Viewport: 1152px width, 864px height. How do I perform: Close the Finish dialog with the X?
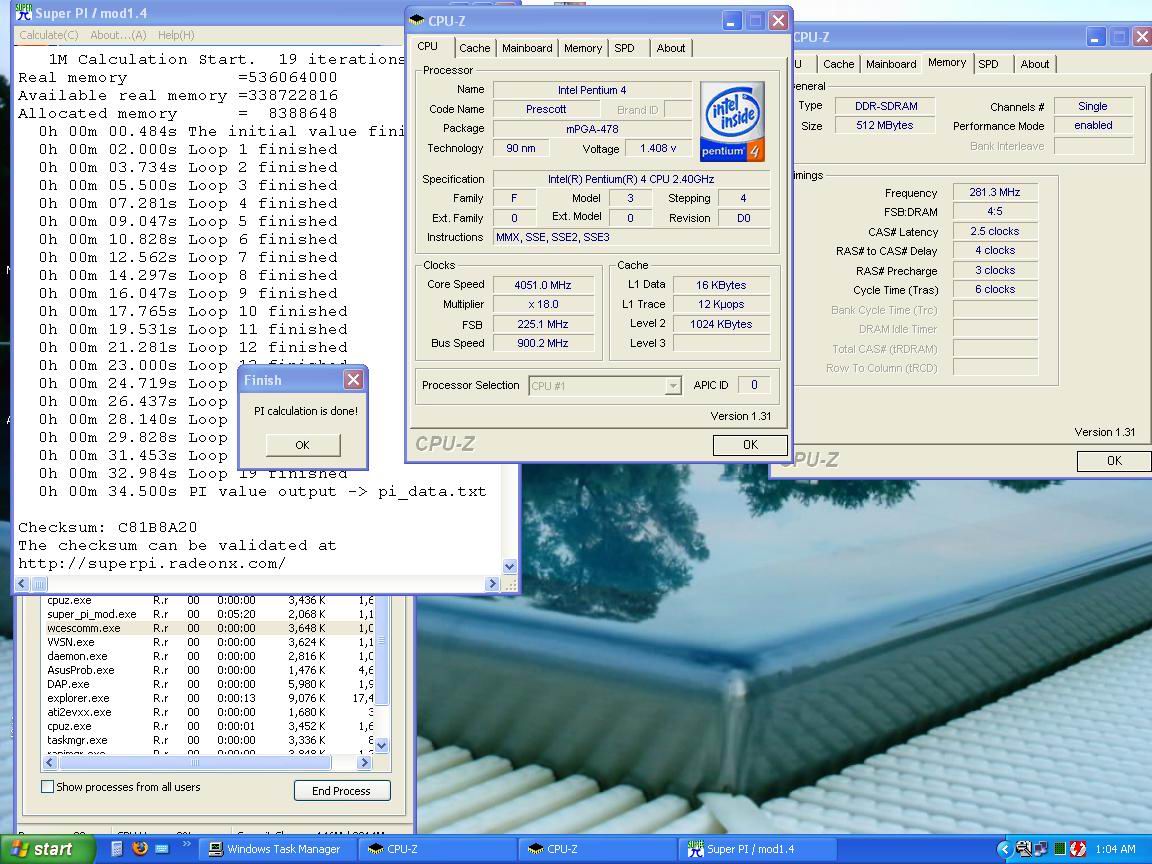[353, 379]
